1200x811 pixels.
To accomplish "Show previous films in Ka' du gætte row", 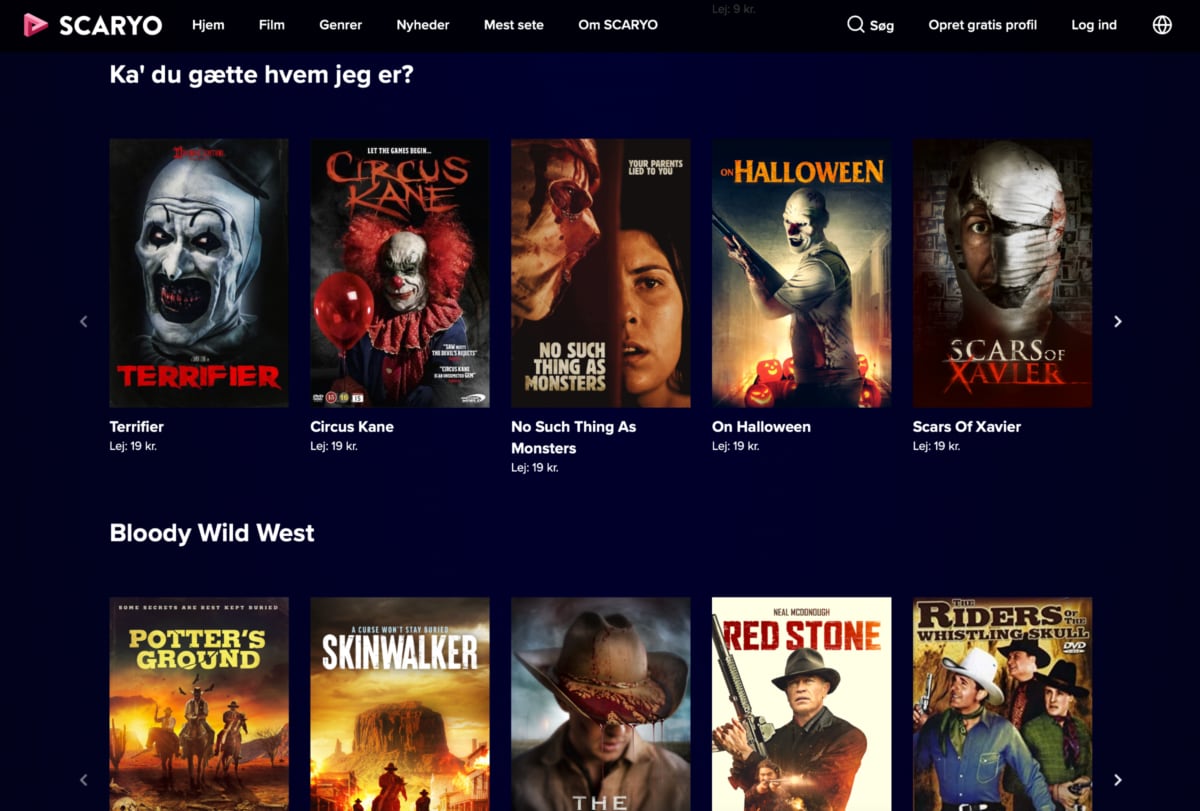I will (x=84, y=321).
